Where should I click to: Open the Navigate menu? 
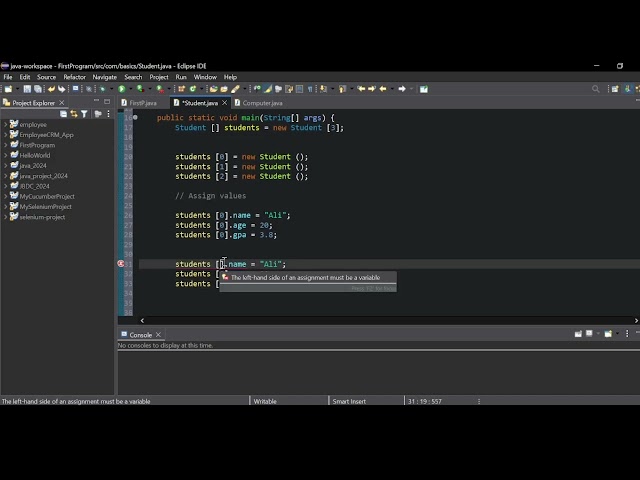(x=104, y=77)
